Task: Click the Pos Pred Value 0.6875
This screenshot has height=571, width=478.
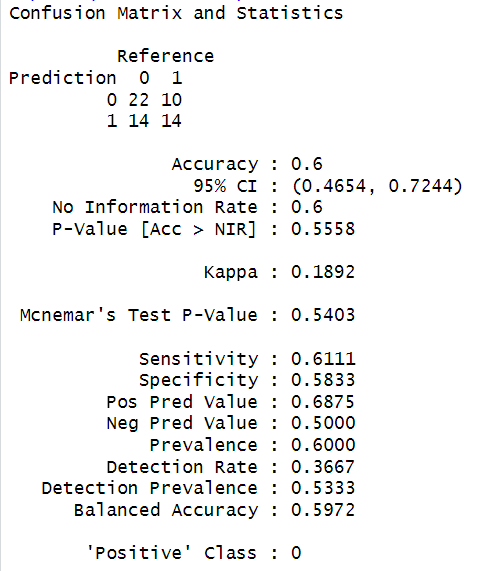Action: pyautogui.click(x=323, y=402)
